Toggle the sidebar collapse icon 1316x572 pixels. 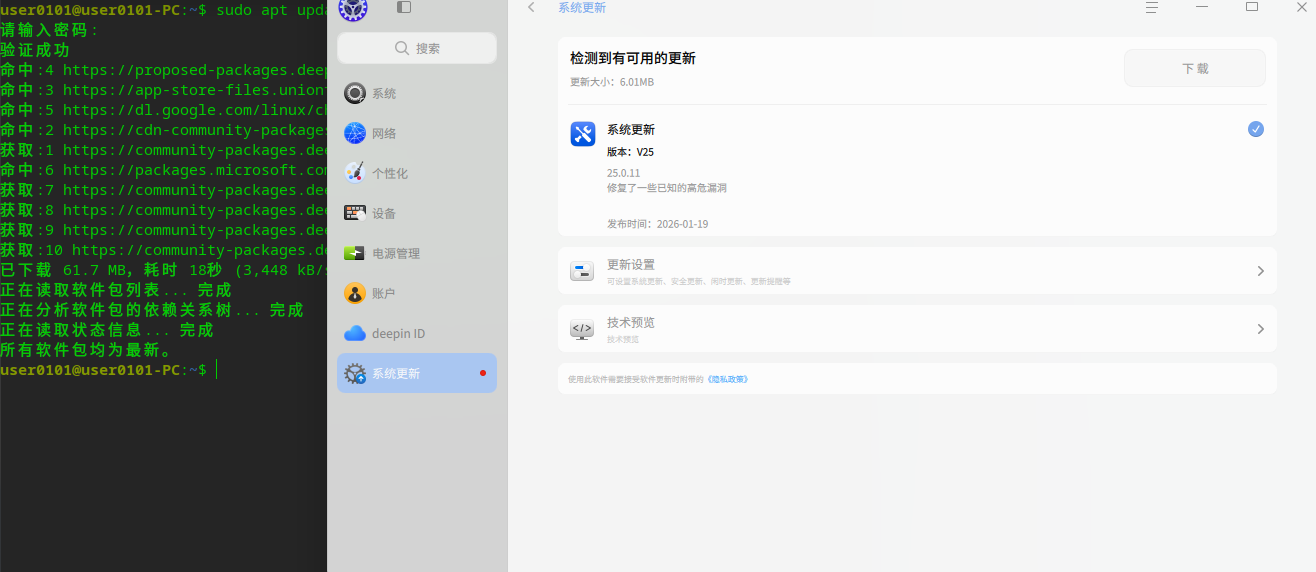point(404,7)
